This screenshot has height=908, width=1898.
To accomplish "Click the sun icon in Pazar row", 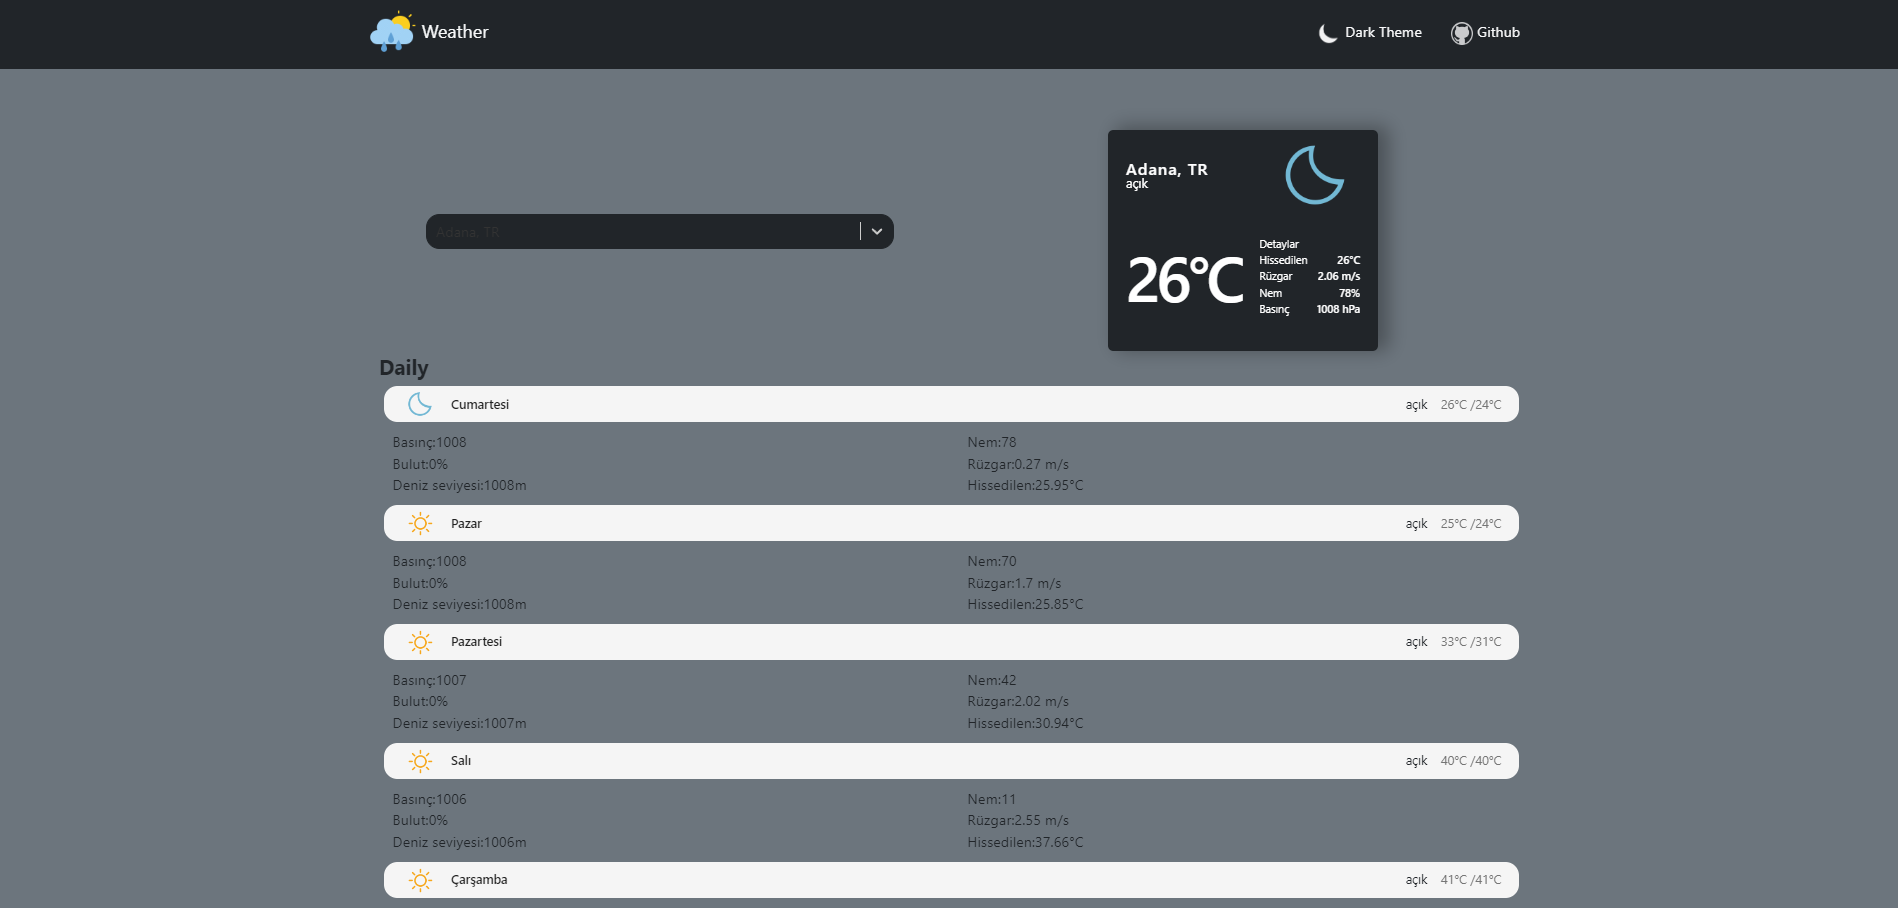I will [x=420, y=523].
